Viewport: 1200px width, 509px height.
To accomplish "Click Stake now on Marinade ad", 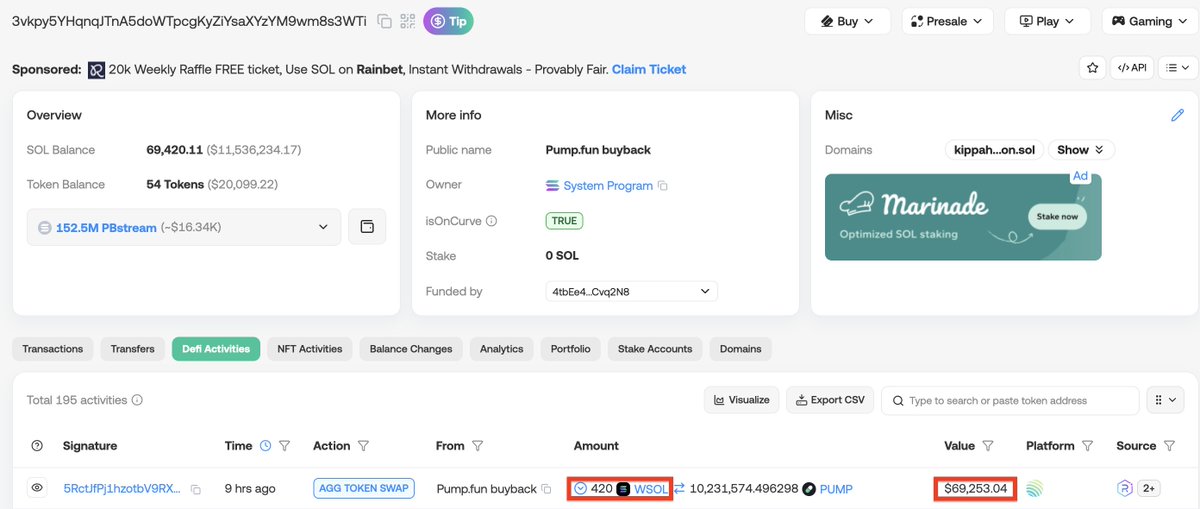I will coord(1057,216).
